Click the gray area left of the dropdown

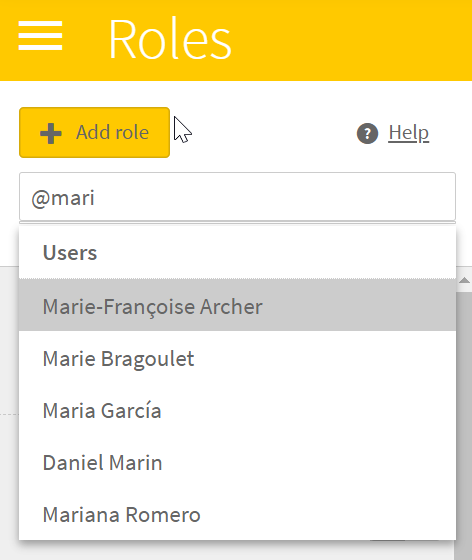(x=9, y=411)
